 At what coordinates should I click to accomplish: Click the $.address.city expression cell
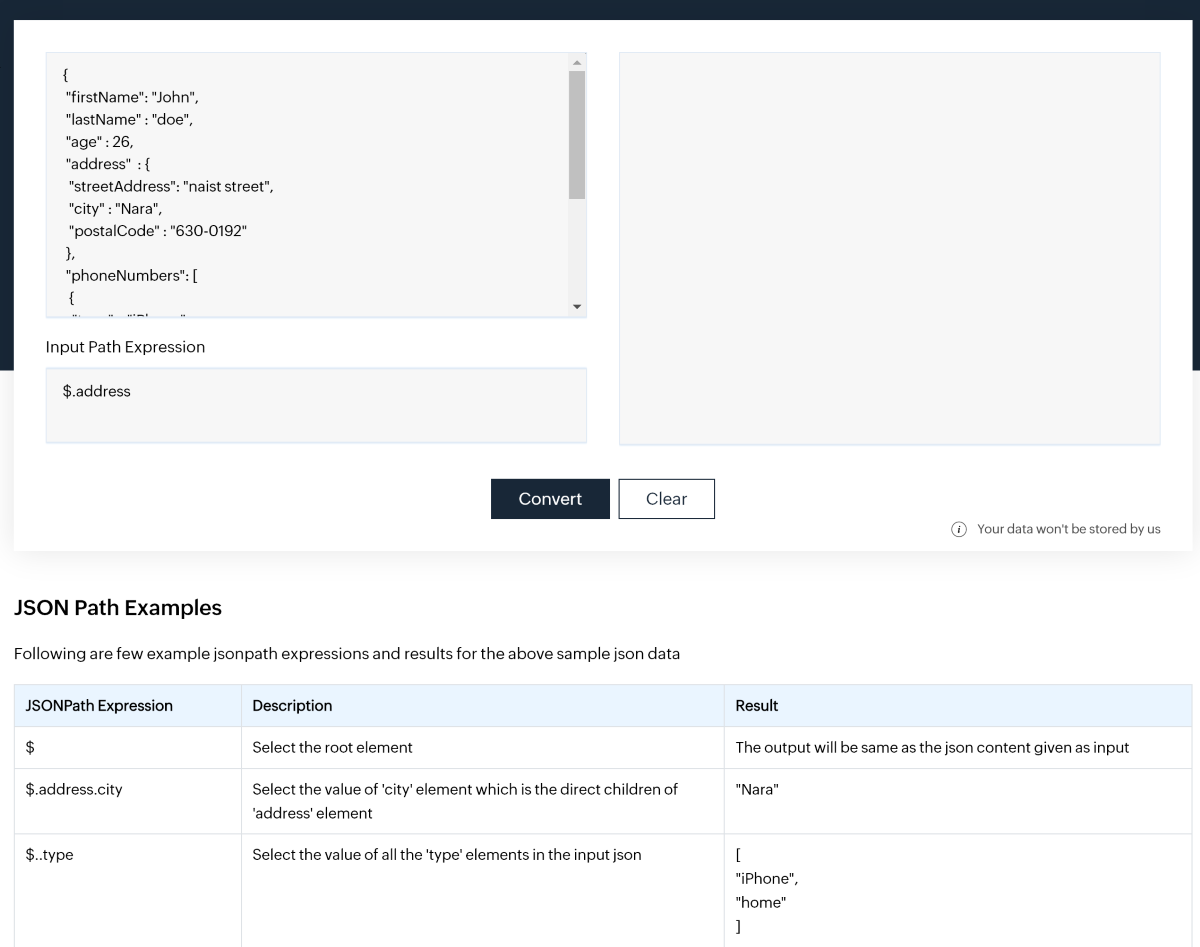click(x=74, y=790)
